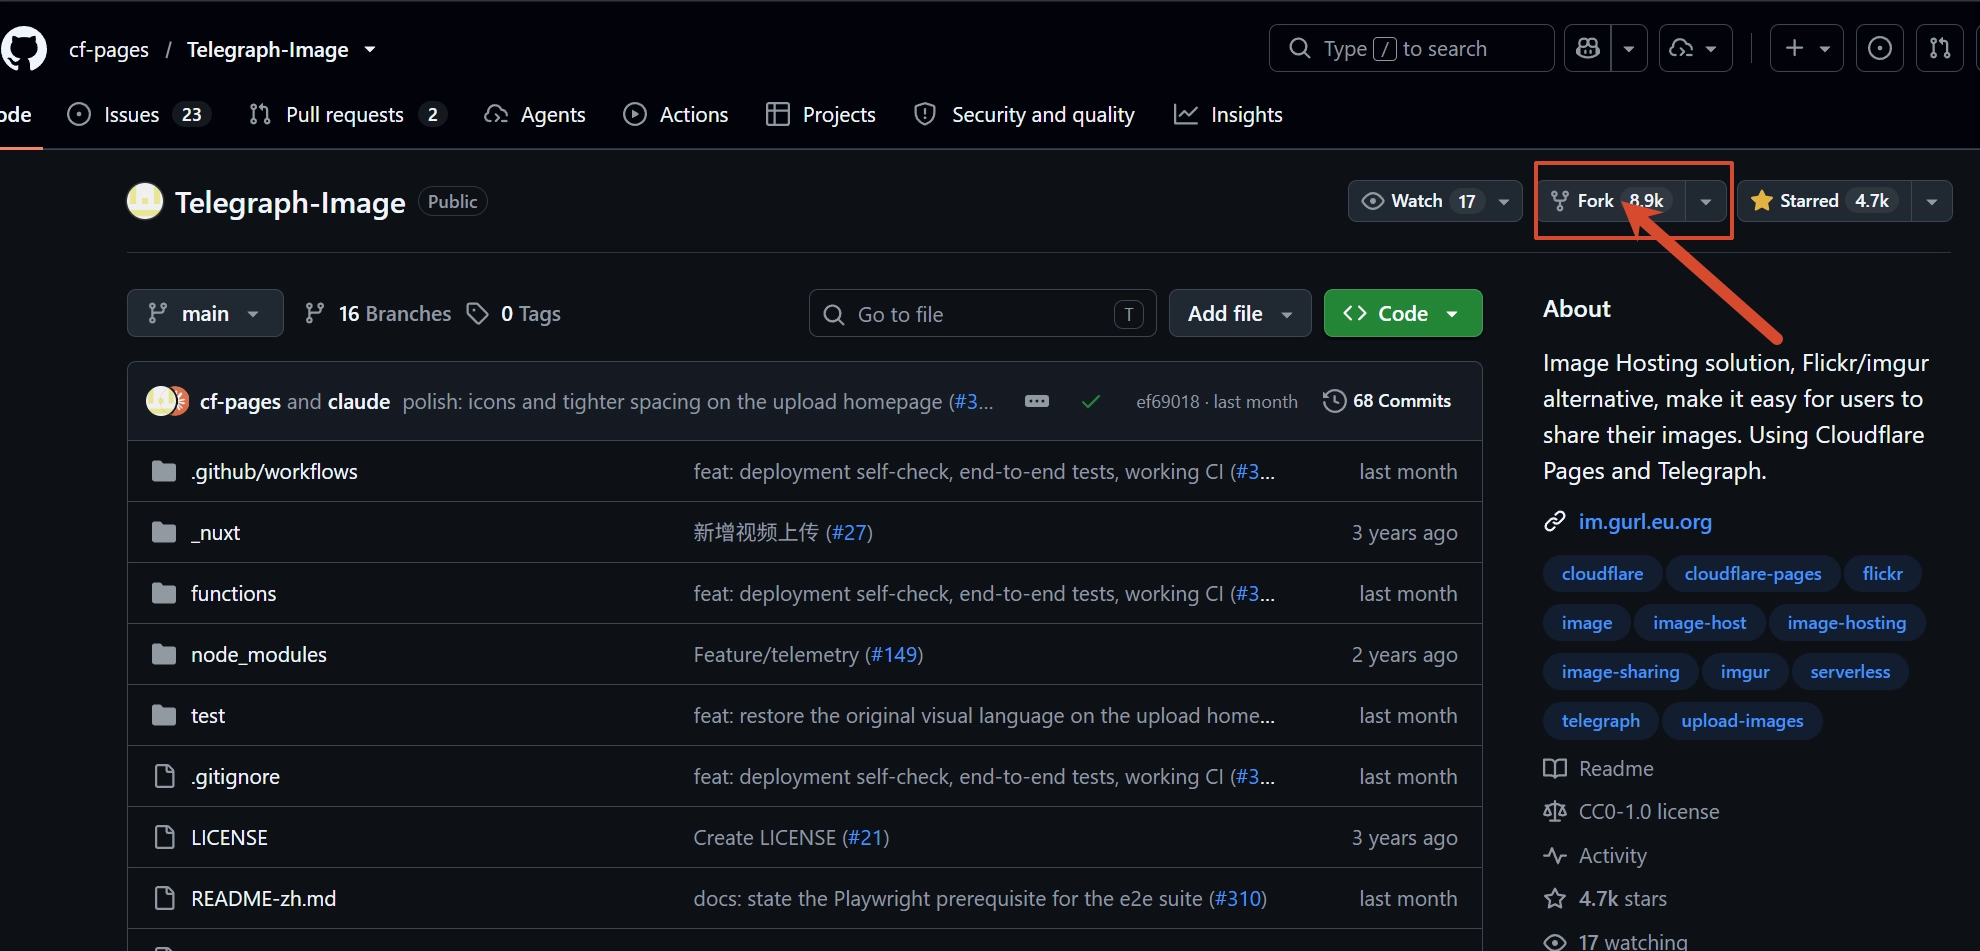View the 16 Branches list
1980x951 pixels.
378,313
